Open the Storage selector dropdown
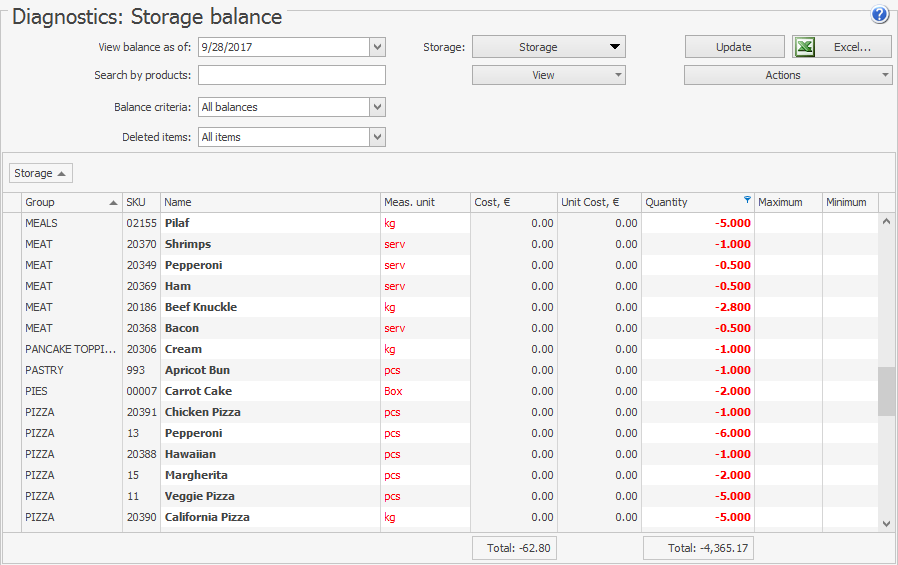The image size is (898, 565). (548, 47)
